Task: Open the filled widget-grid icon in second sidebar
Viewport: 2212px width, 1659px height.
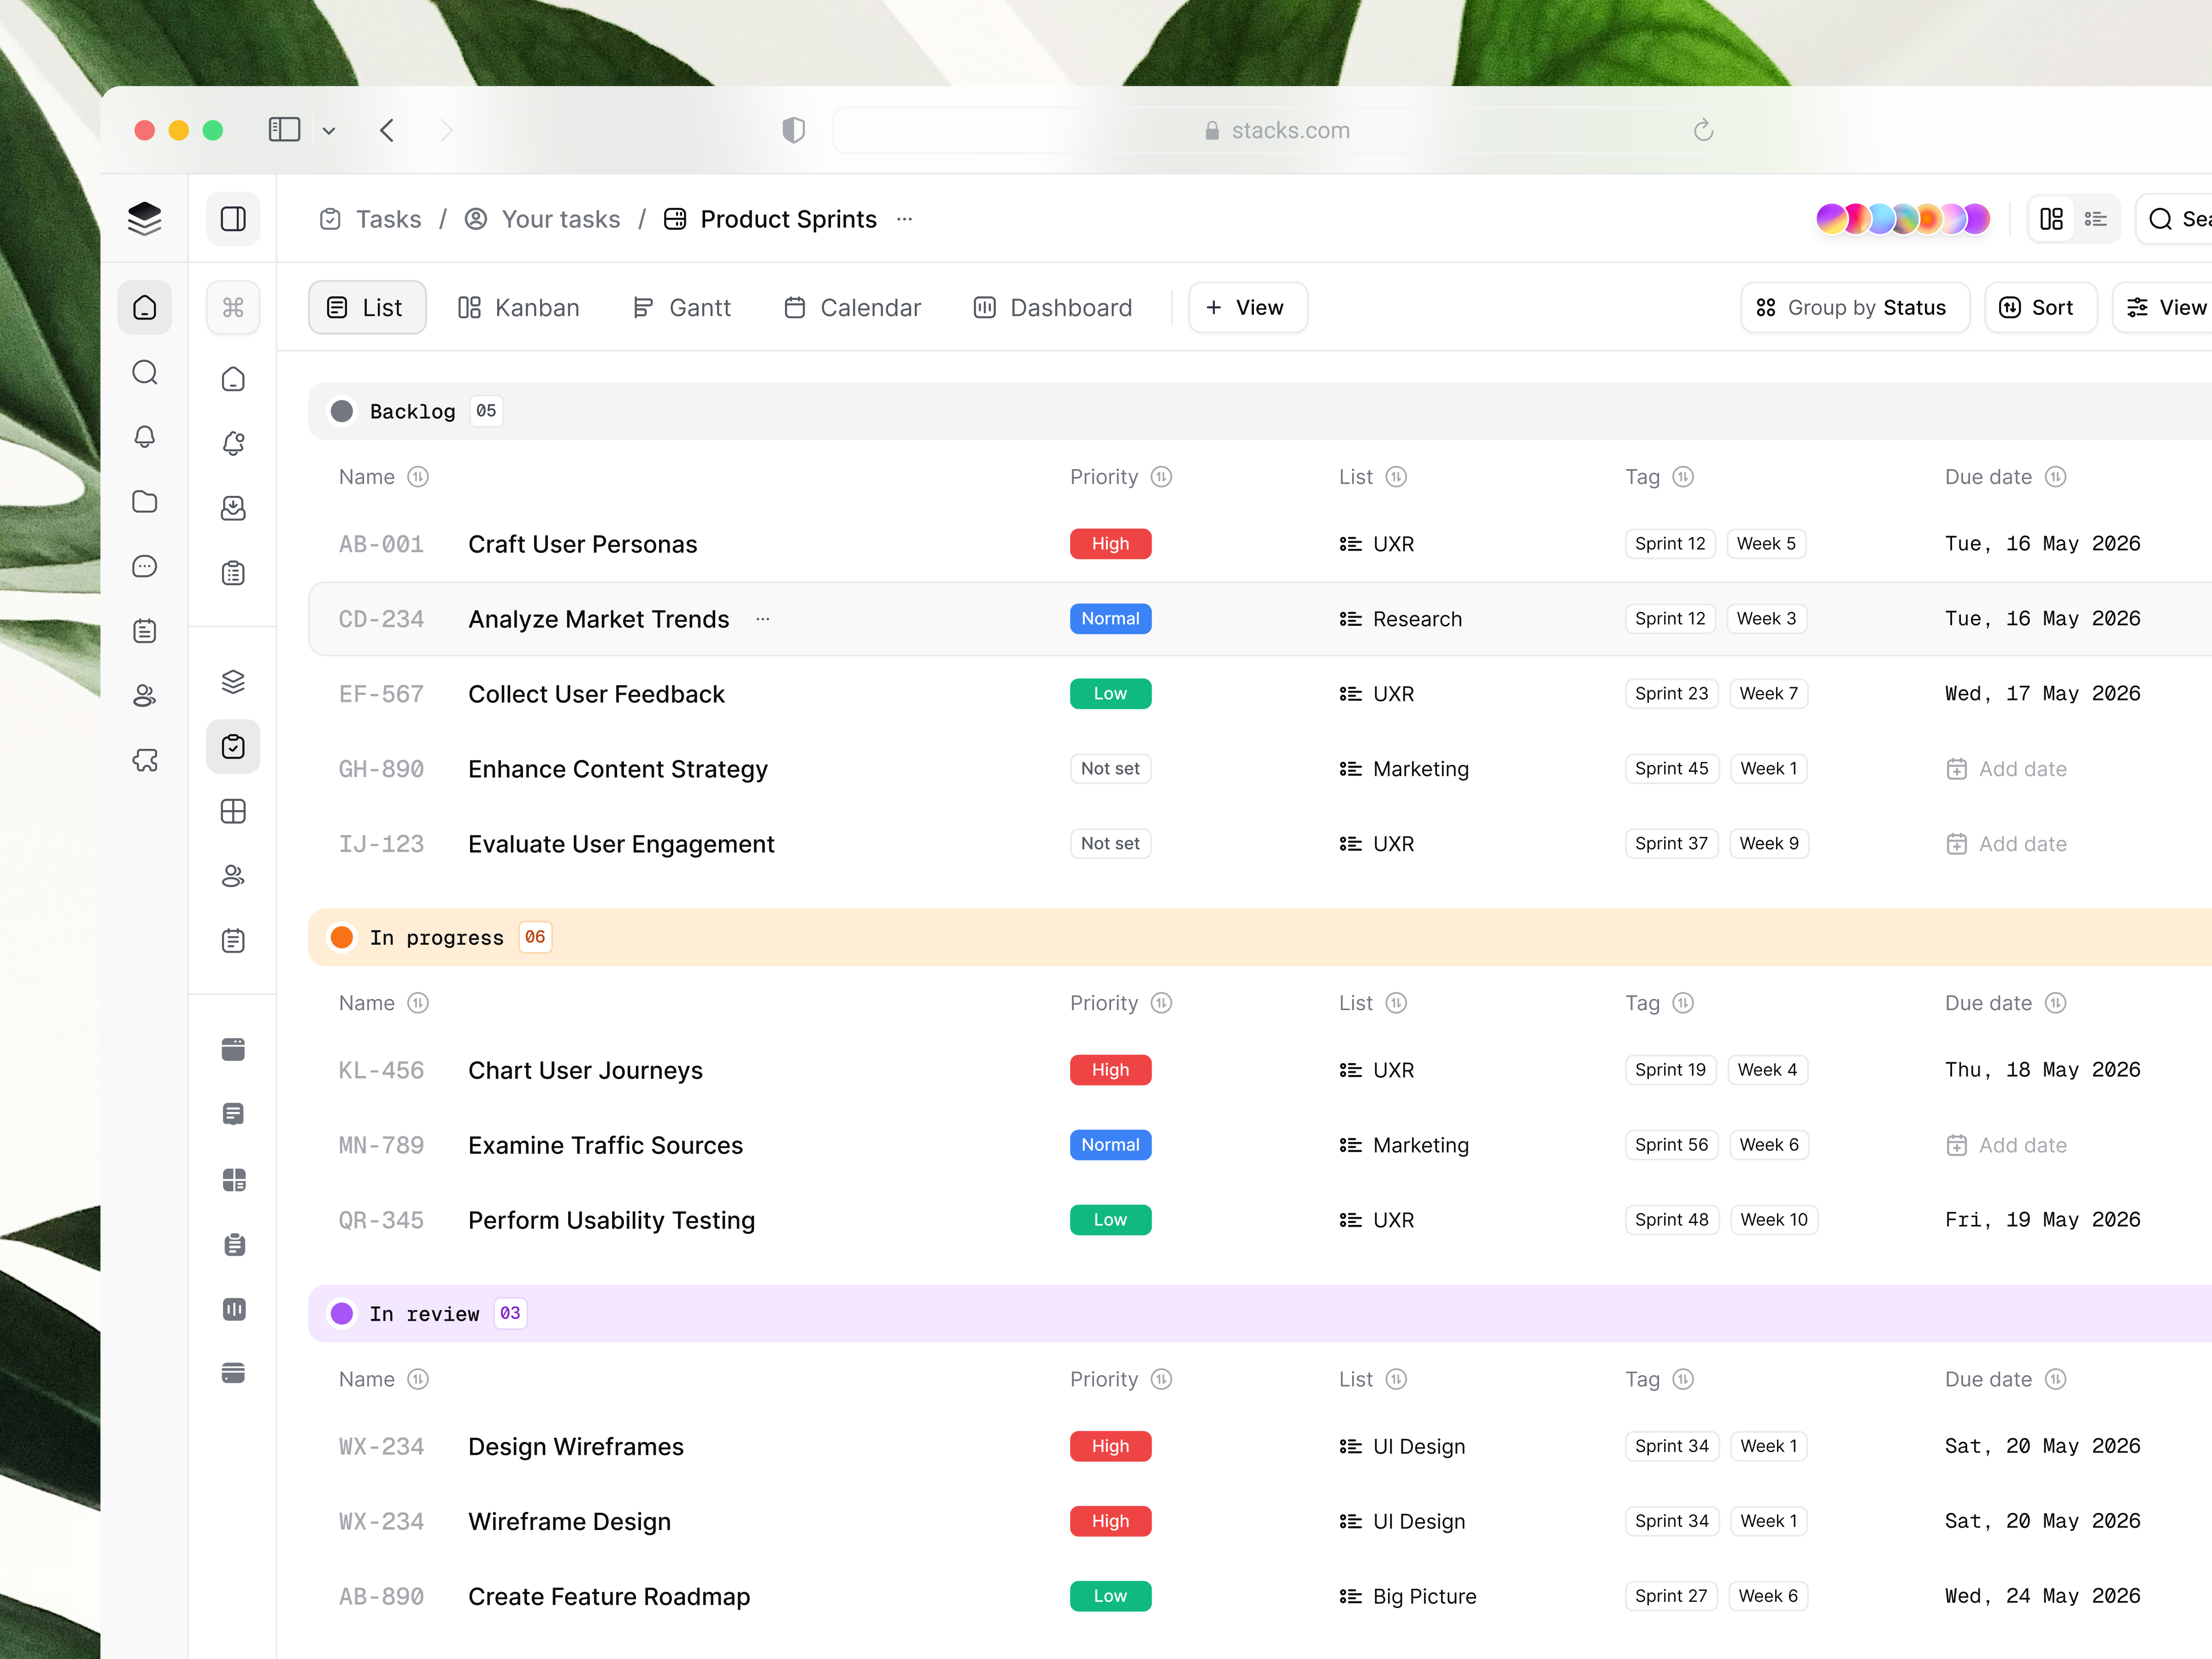Action: pos(233,1180)
